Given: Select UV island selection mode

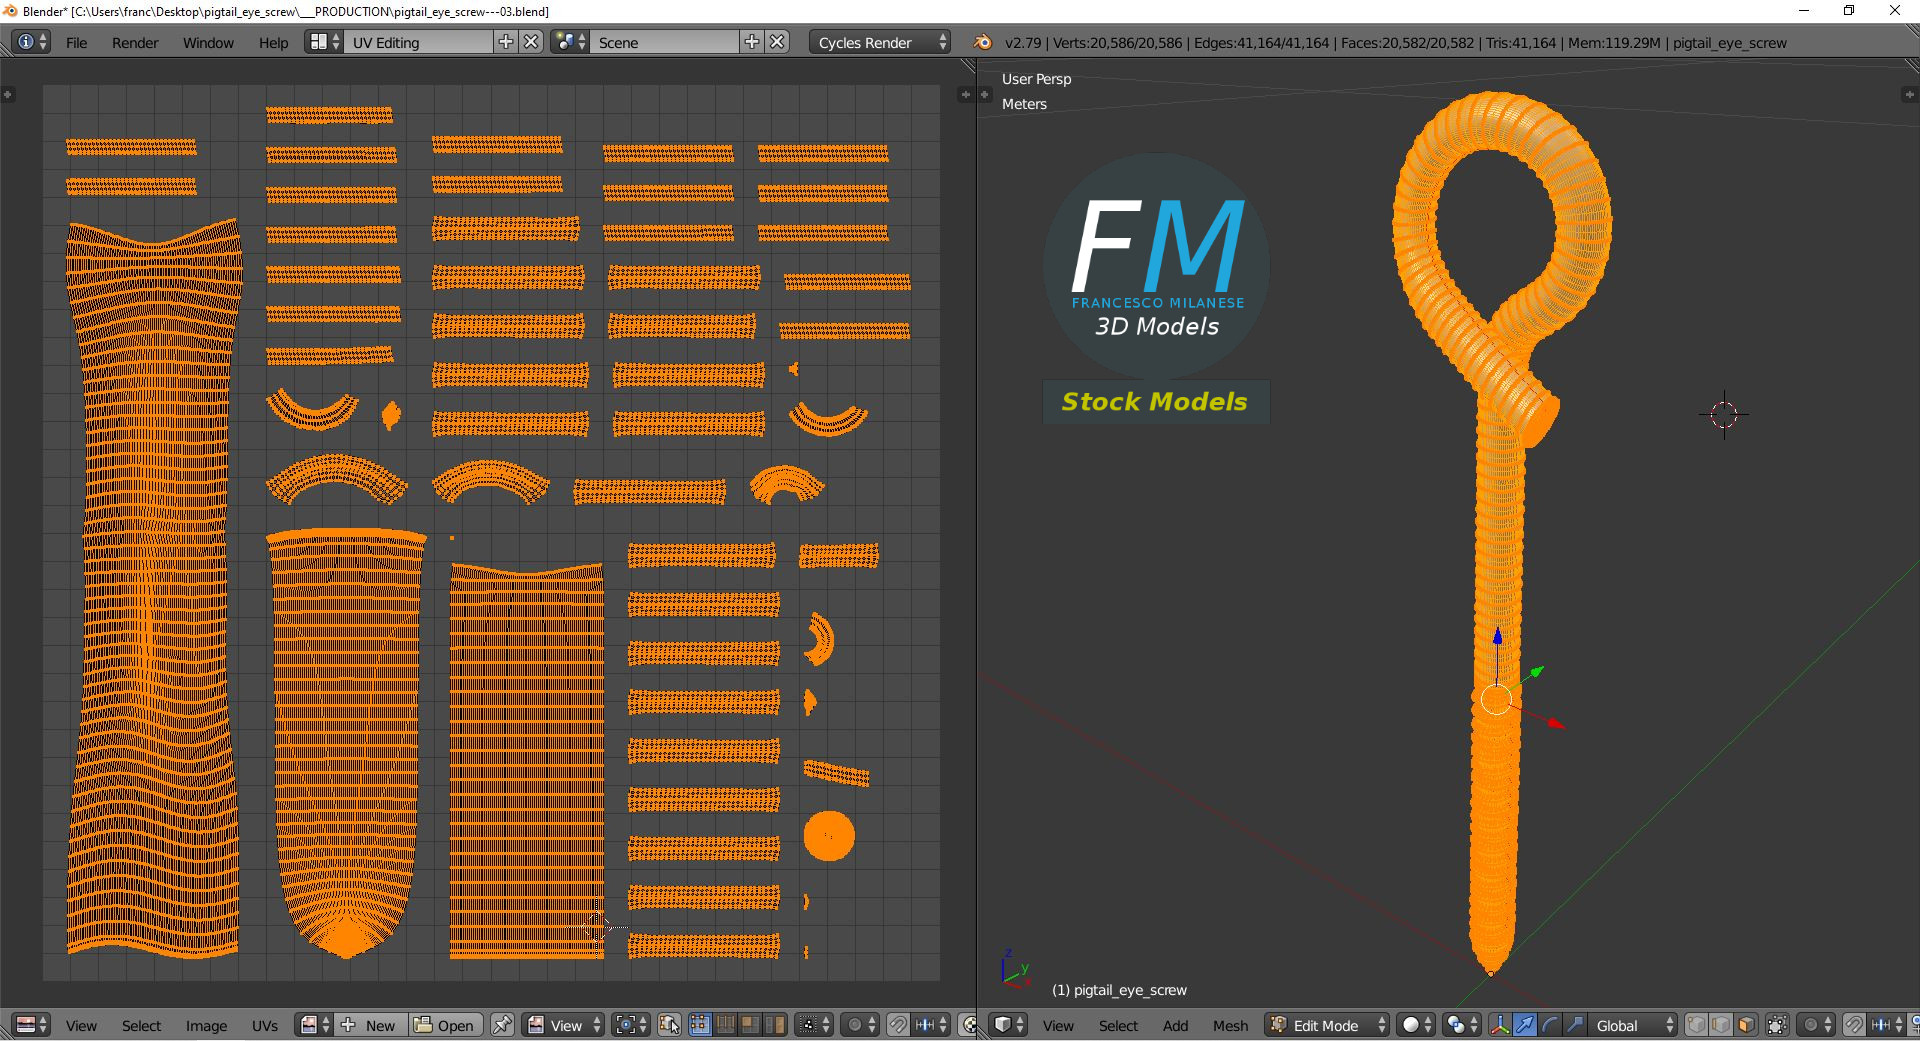Looking at the screenshot, I should coord(775,1025).
